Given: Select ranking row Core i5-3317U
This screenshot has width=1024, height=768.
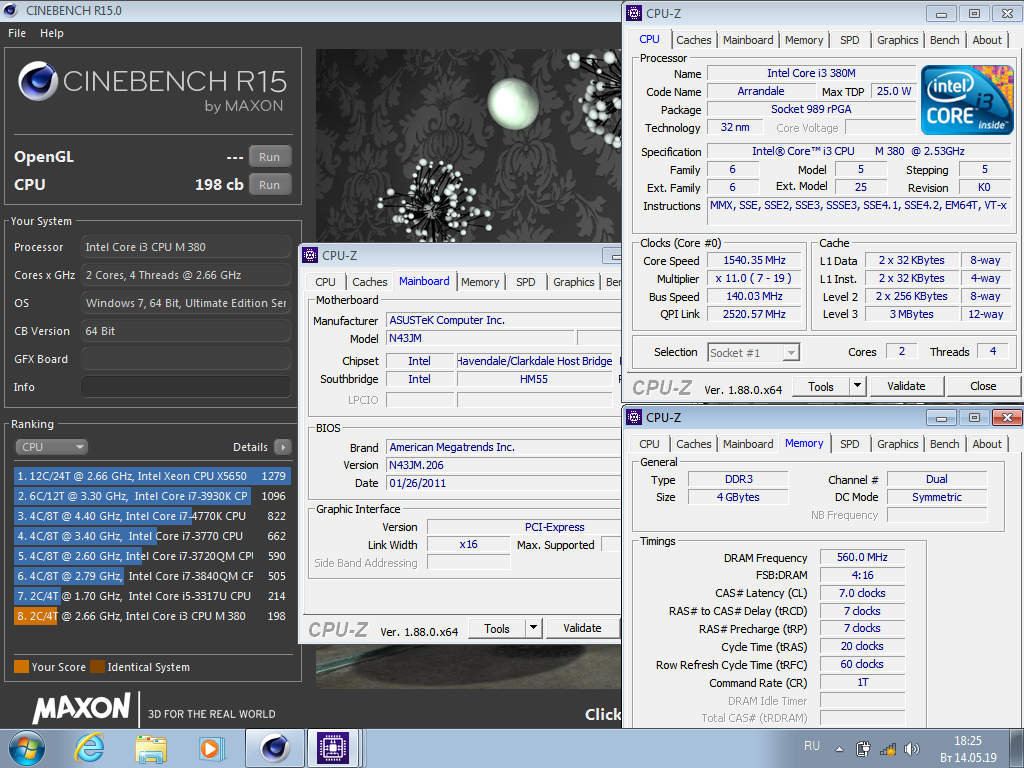Looking at the screenshot, I should [x=152, y=596].
